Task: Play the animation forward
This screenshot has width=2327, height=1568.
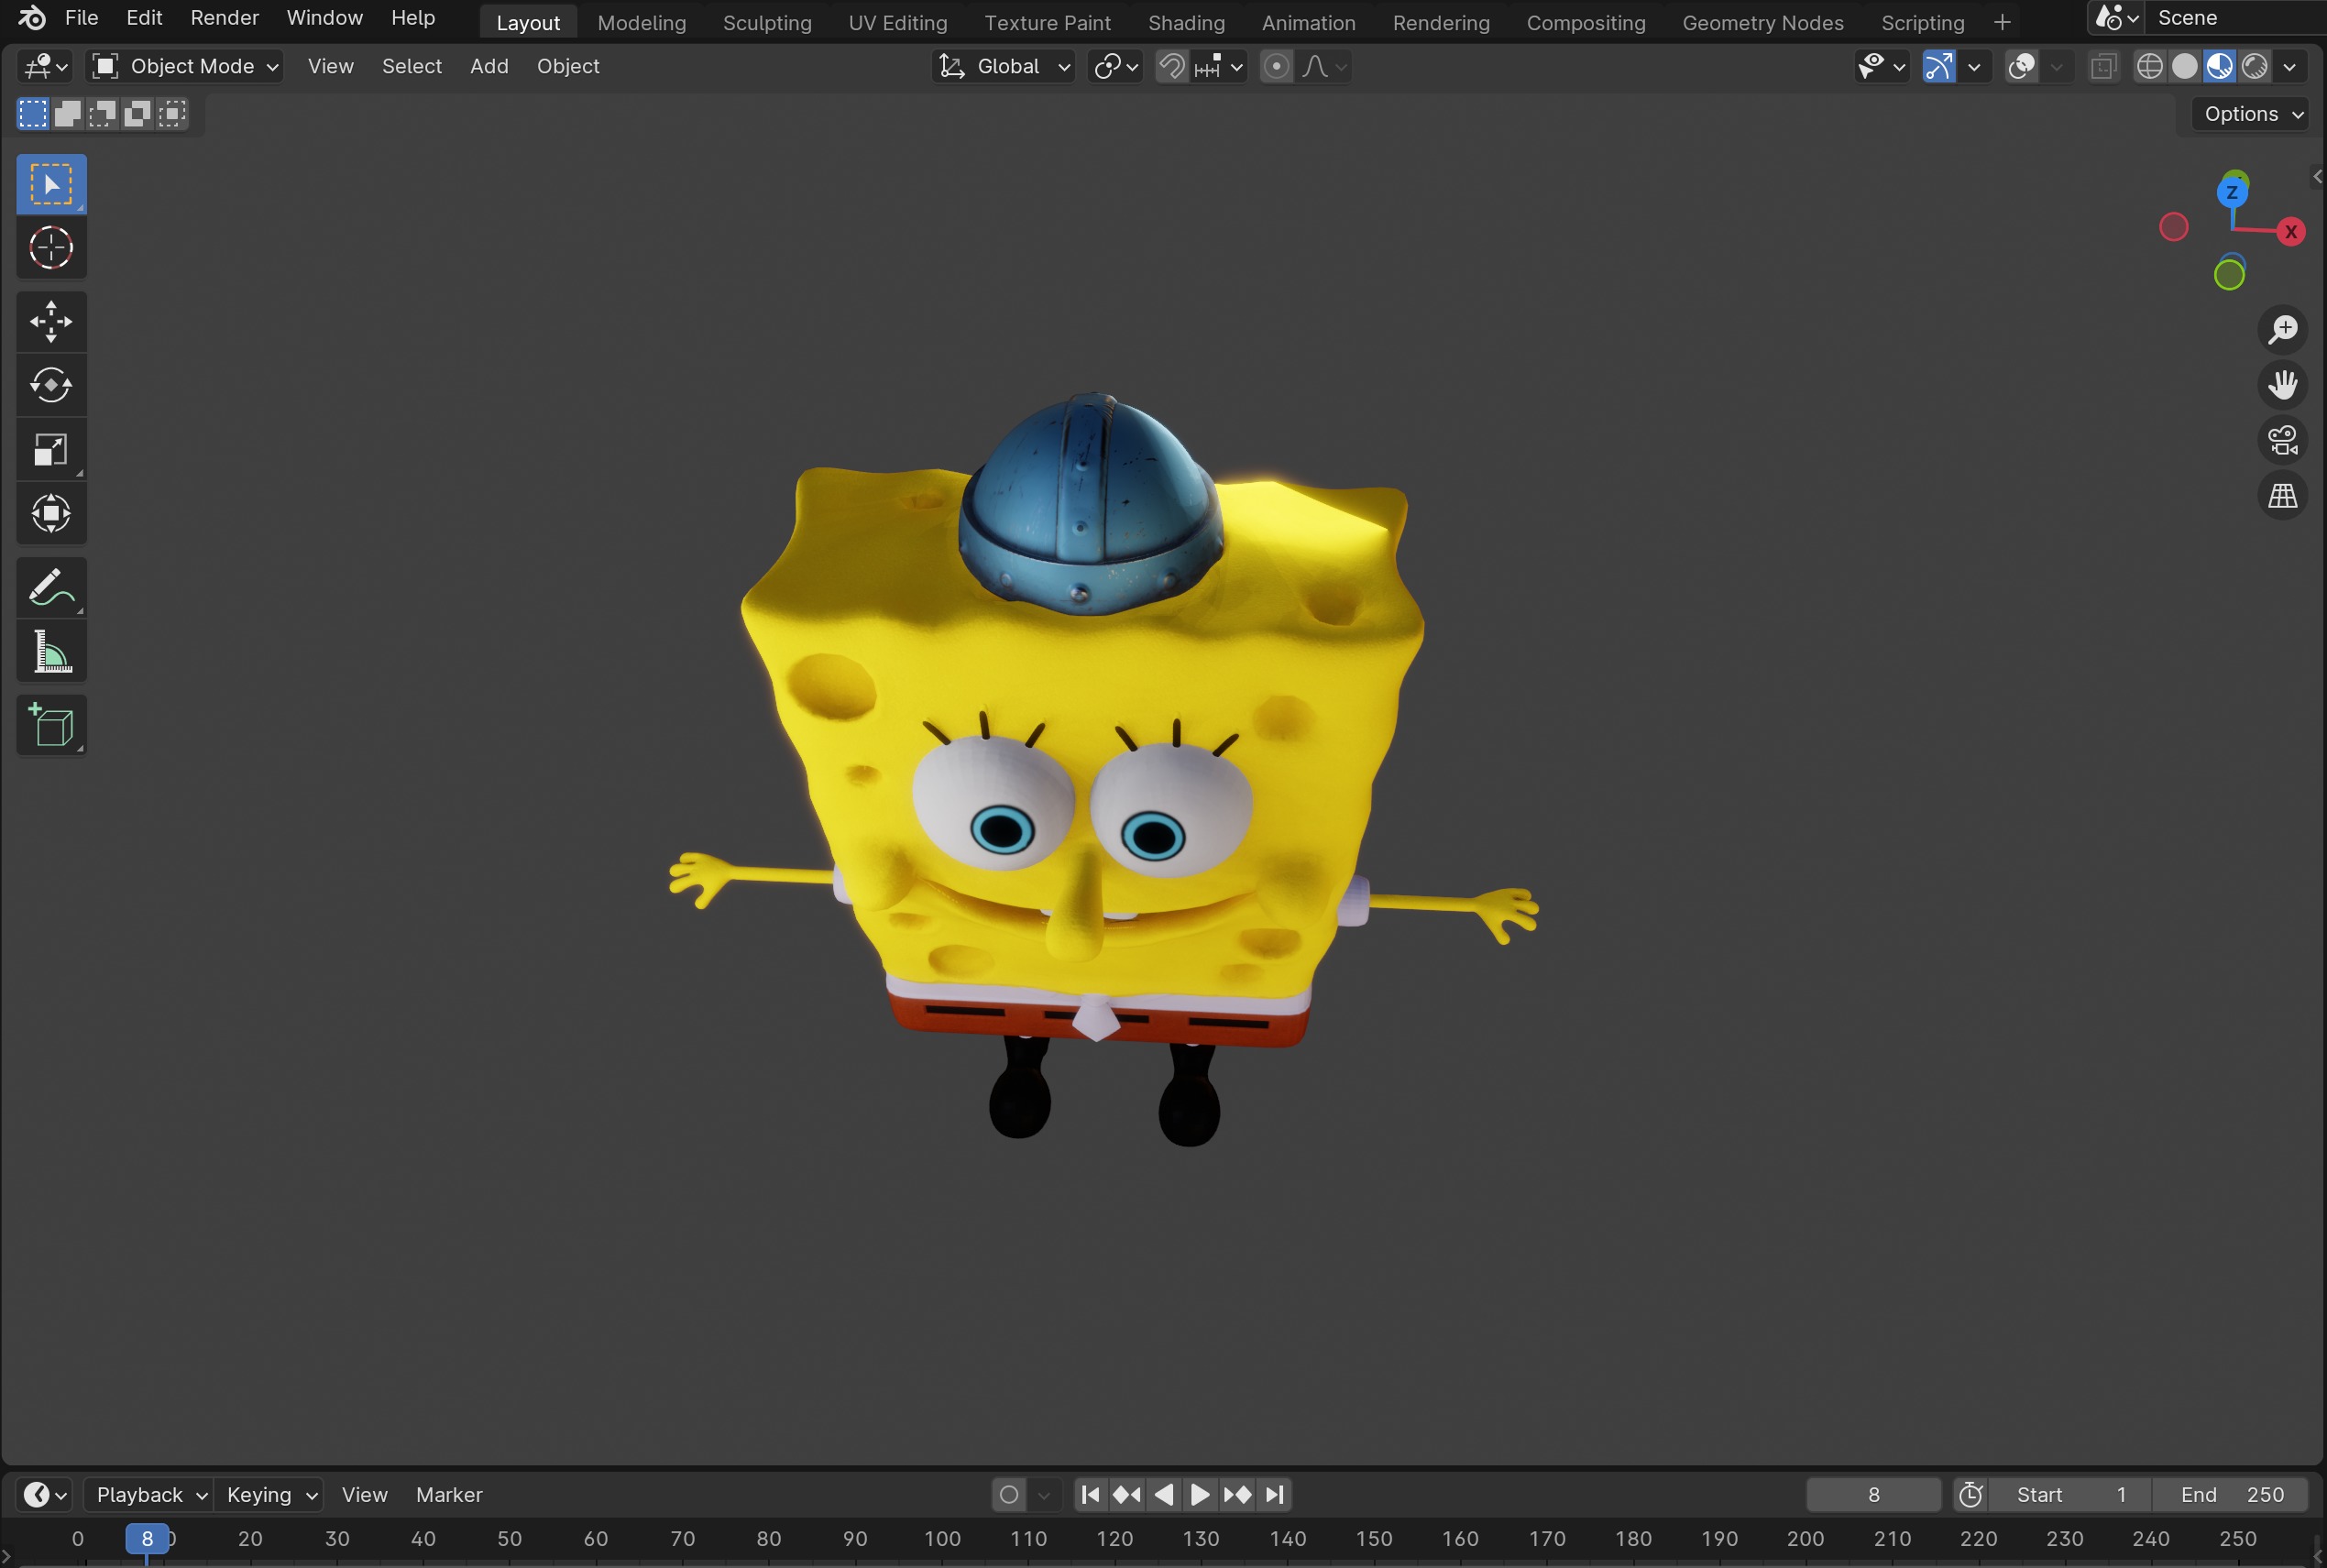Action: pos(1200,1494)
